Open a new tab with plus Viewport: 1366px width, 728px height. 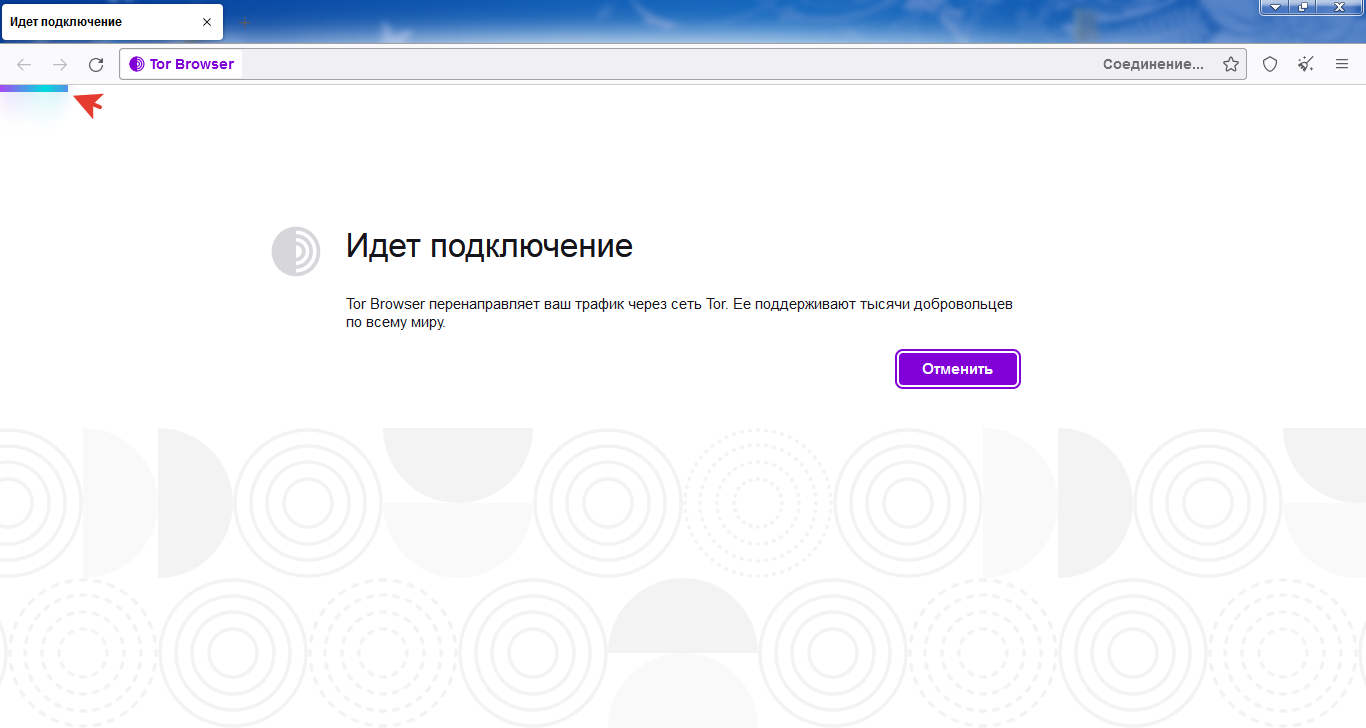pos(244,22)
